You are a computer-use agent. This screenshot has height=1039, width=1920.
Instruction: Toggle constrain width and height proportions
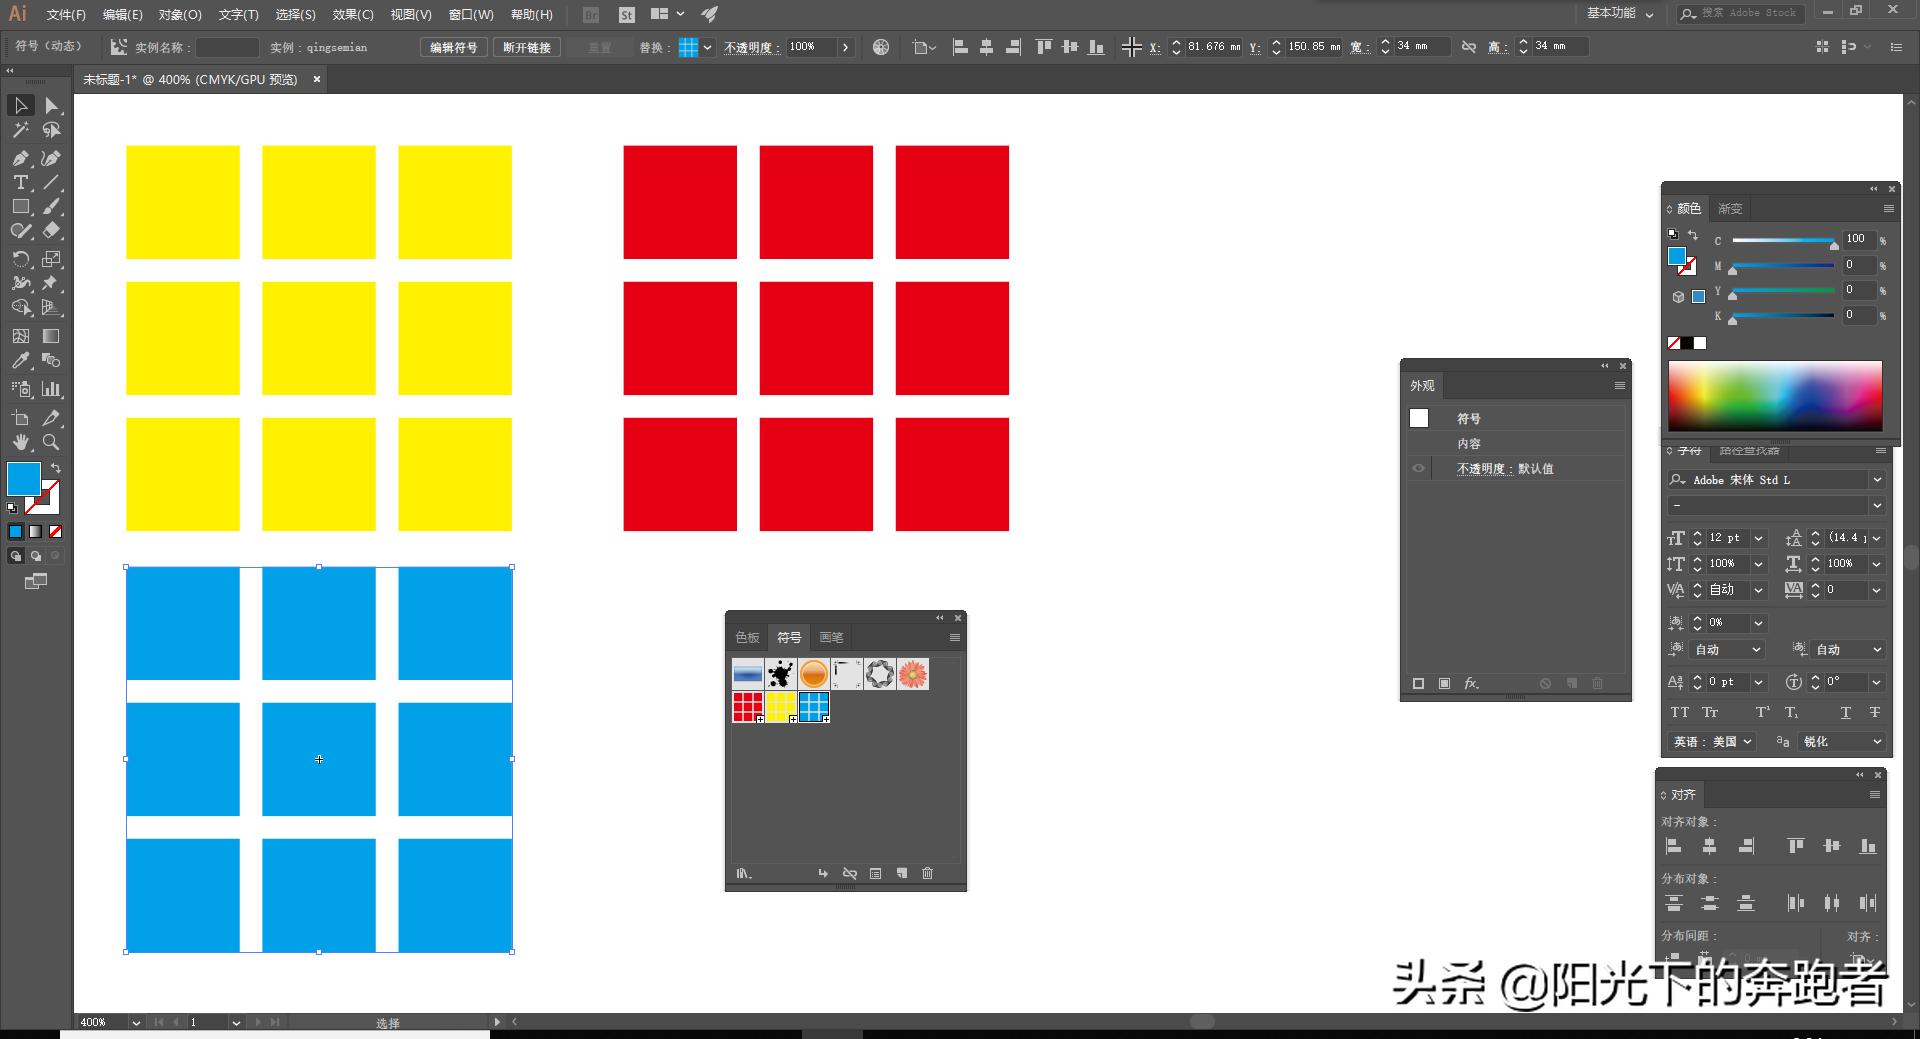(x=1468, y=47)
